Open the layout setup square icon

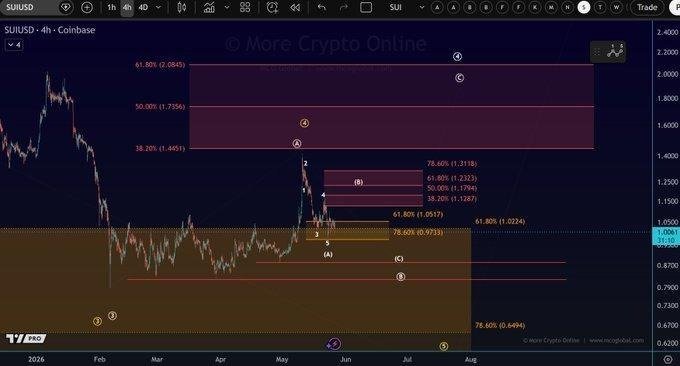click(366, 7)
